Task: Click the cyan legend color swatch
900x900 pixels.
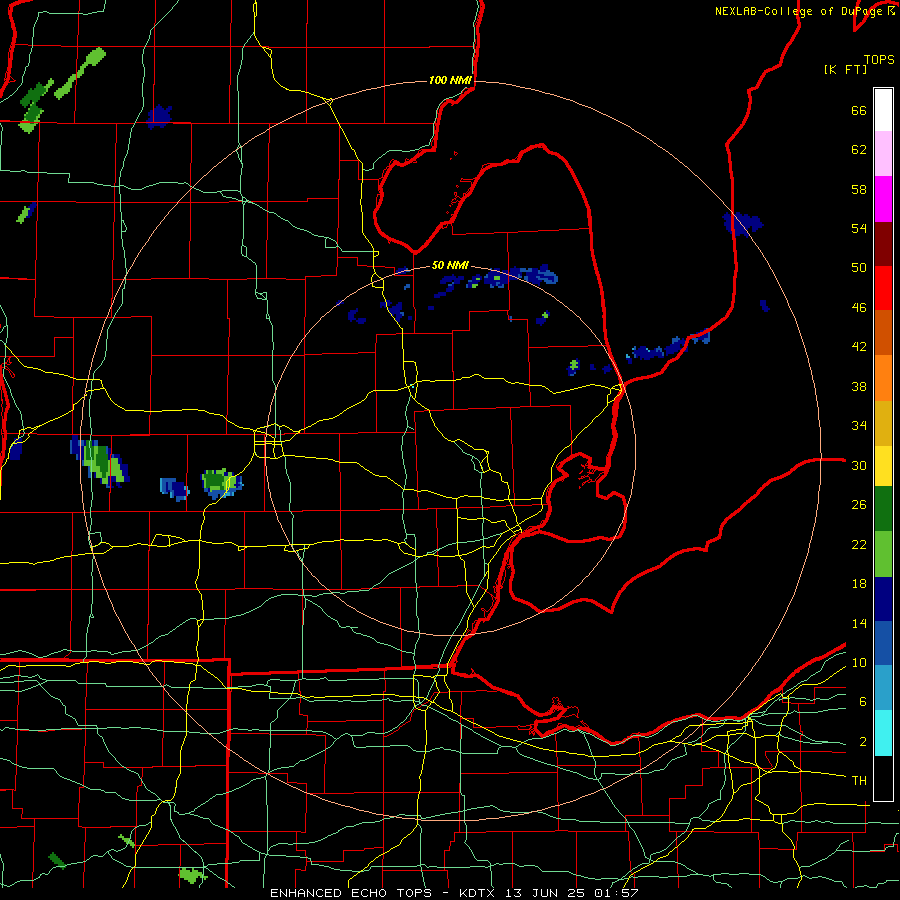Action: point(883,733)
